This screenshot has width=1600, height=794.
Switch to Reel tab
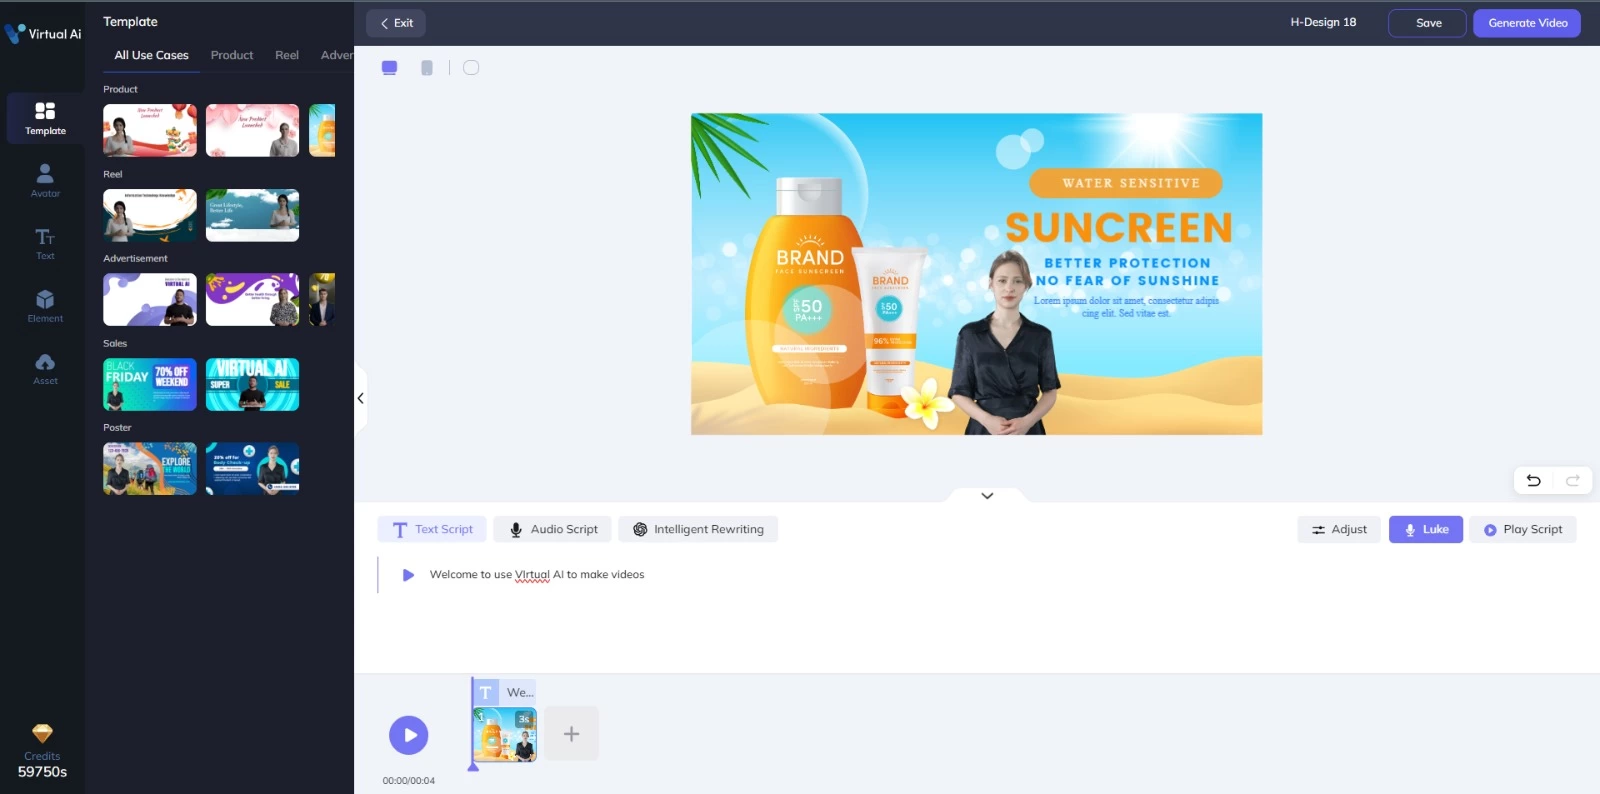click(x=287, y=55)
